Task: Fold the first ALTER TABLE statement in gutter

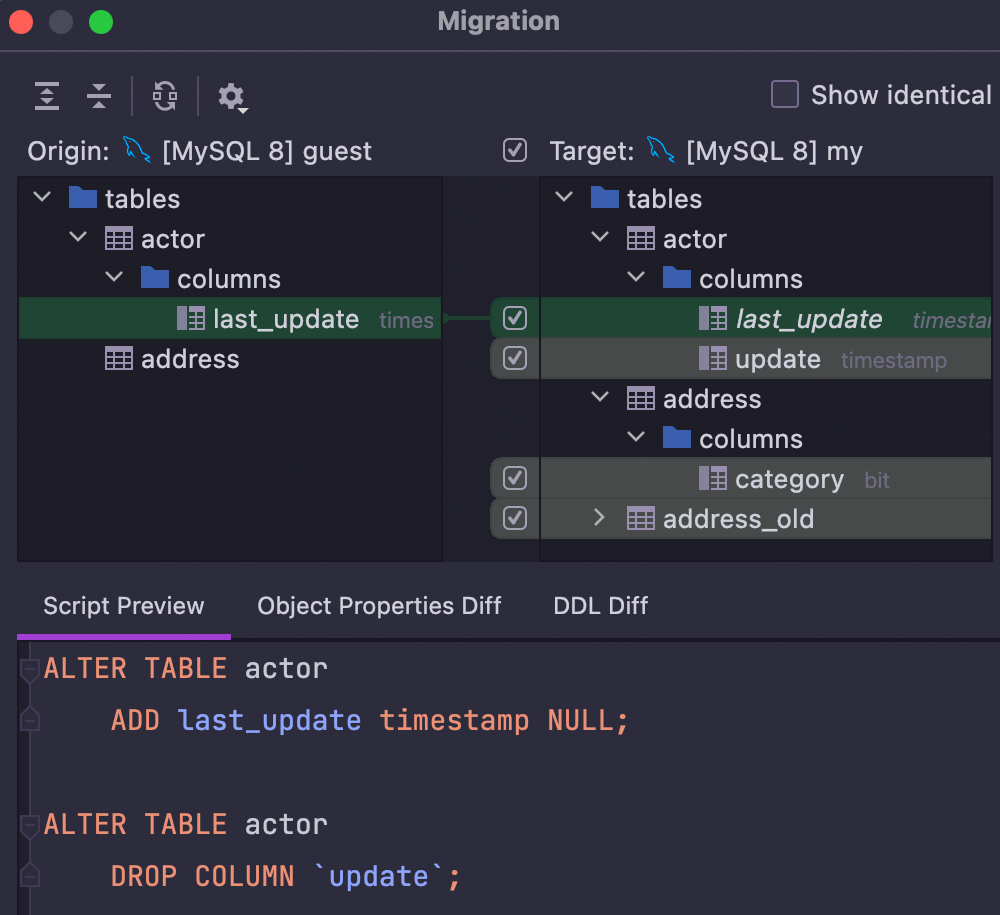Action: click(29, 668)
